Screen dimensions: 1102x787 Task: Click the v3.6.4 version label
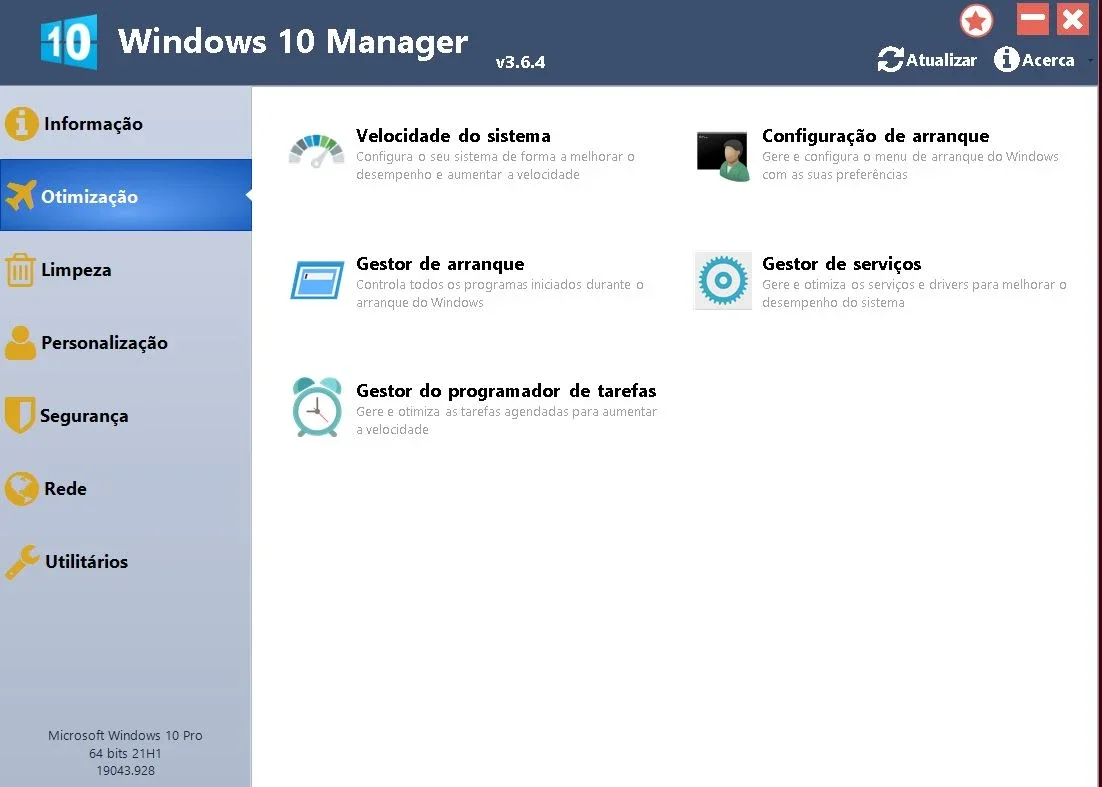pos(520,62)
